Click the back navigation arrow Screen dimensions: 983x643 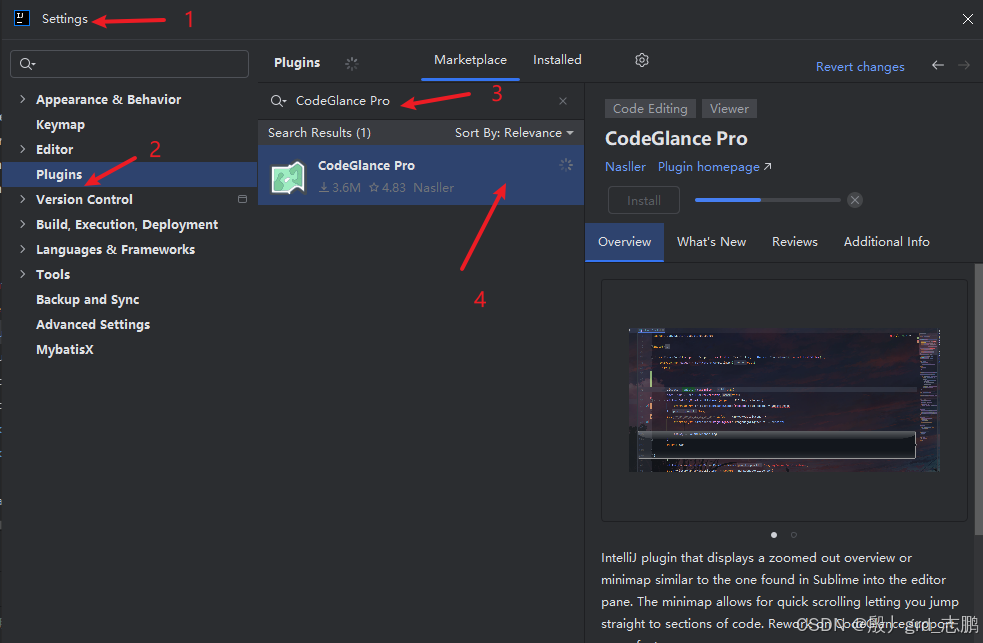[938, 65]
